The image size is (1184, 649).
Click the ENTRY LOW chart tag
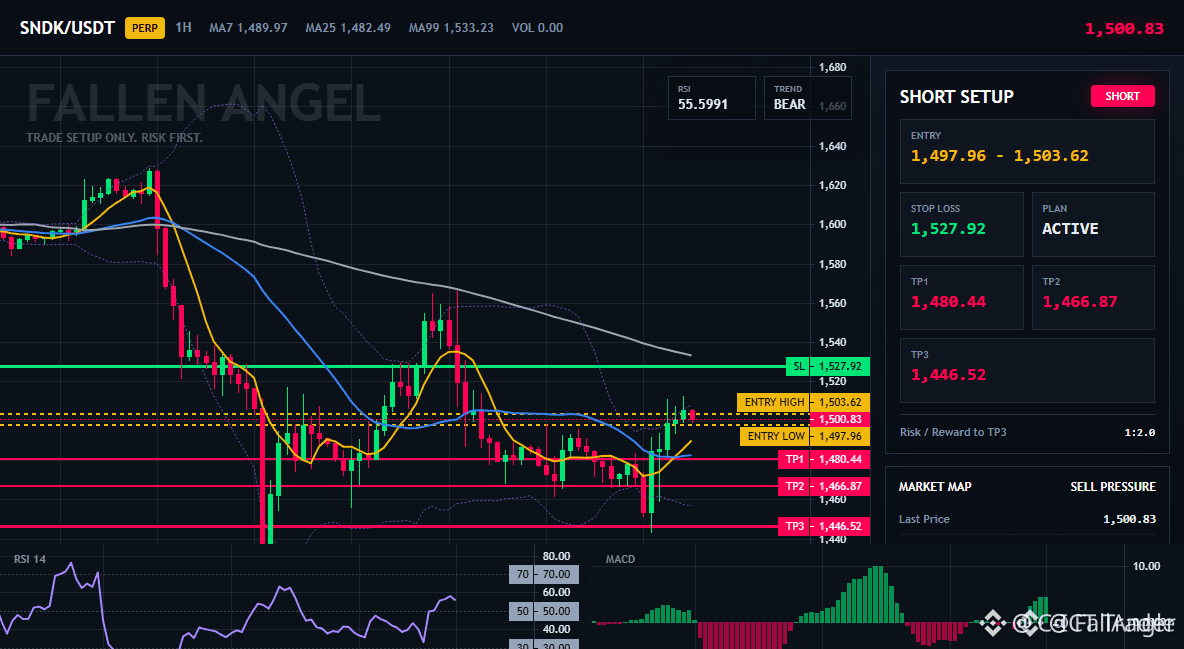click(x=805, y=436)
